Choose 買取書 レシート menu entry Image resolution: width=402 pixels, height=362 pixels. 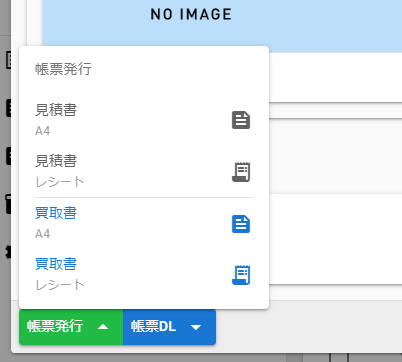144,275
